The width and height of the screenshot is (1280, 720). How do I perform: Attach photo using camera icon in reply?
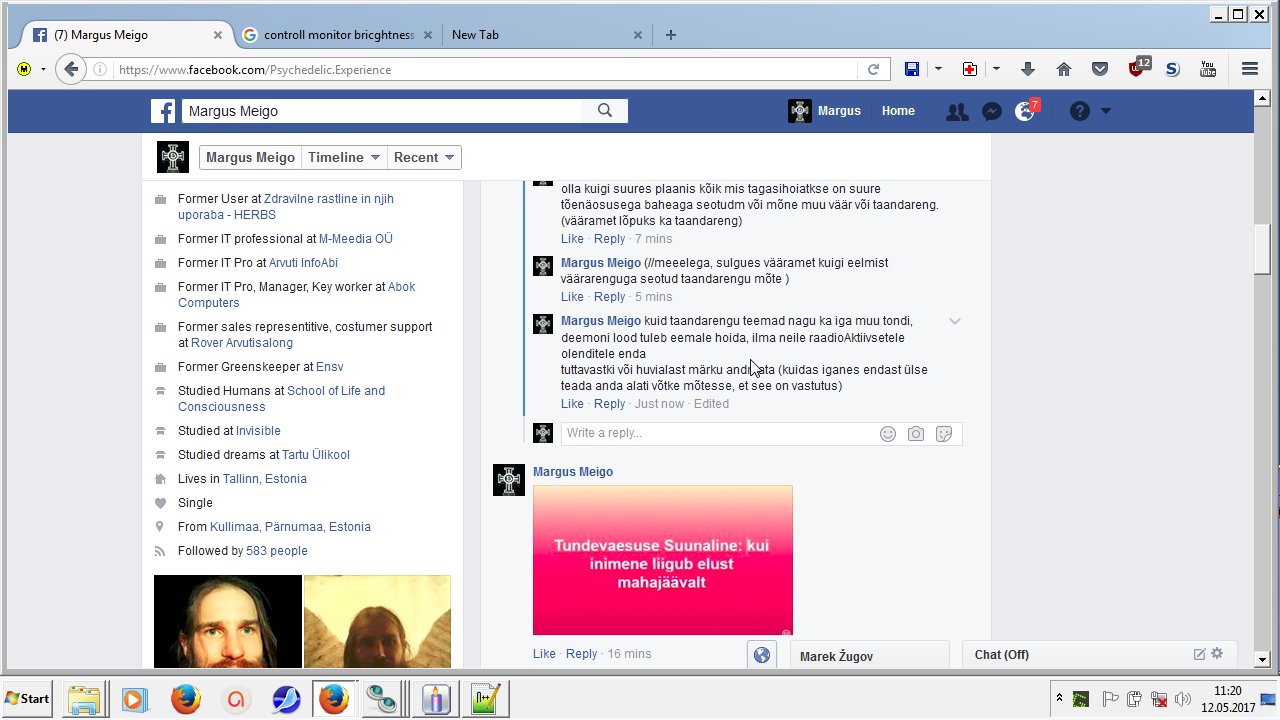point(916,433)
